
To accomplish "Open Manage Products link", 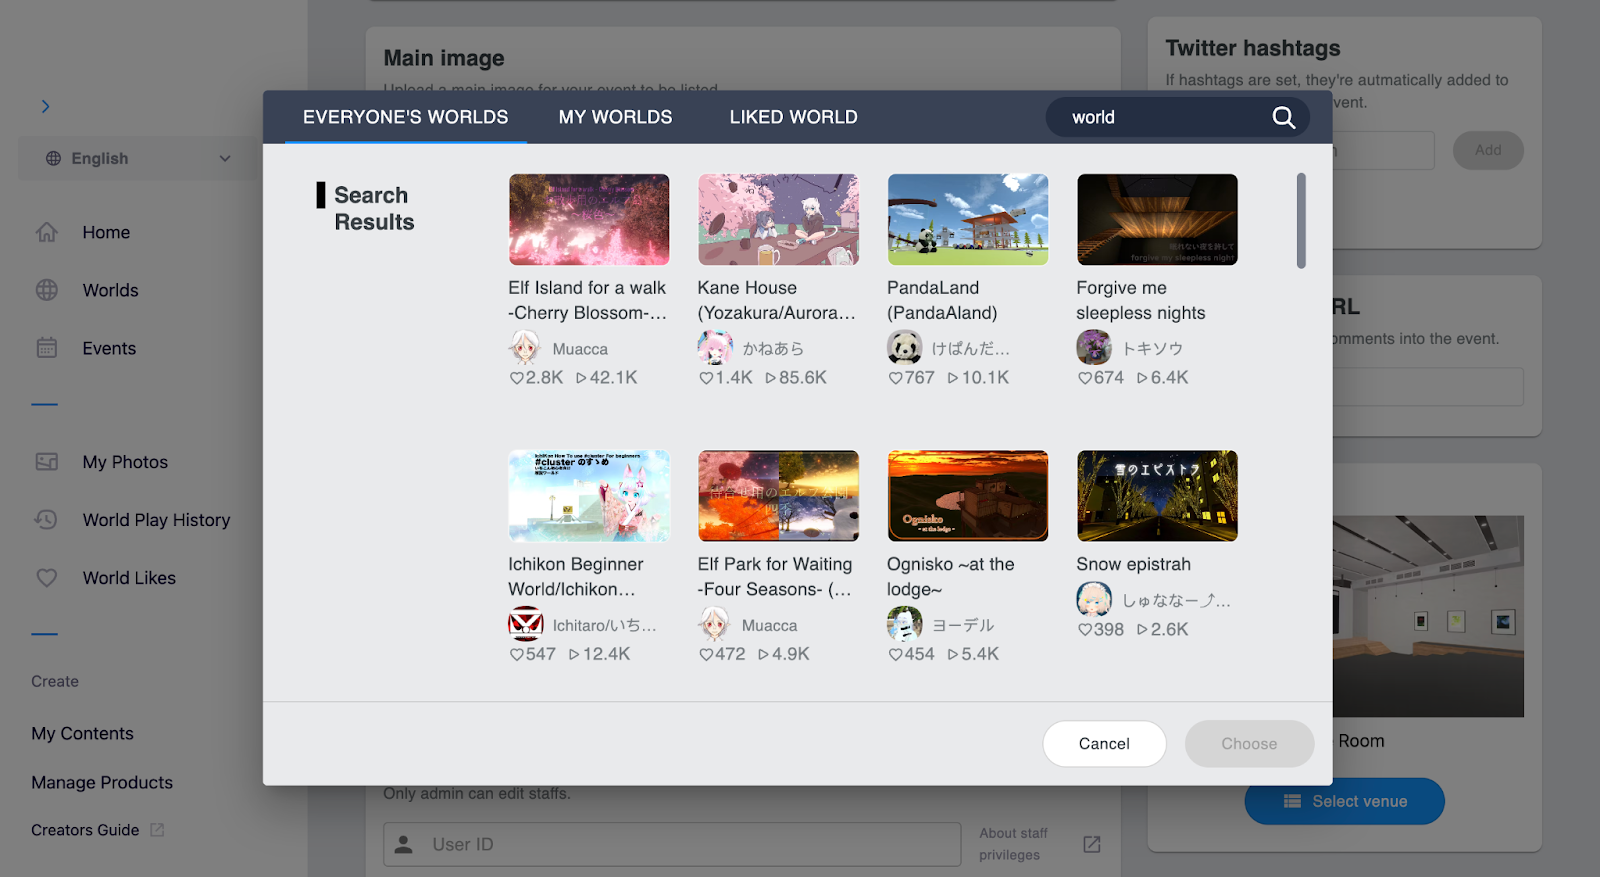I will coord(102,782).
